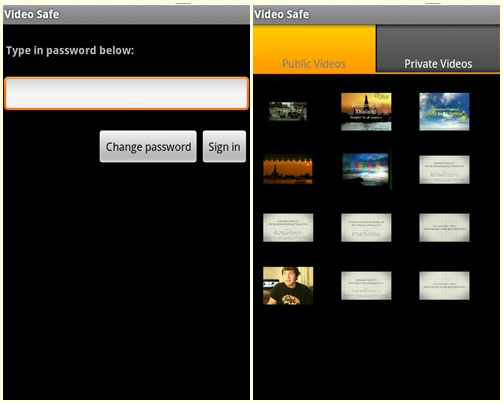Viewport: 503px width, 403px height.
Task: Select the paper thumbnail in second row
Action: (x=444, y=169)
